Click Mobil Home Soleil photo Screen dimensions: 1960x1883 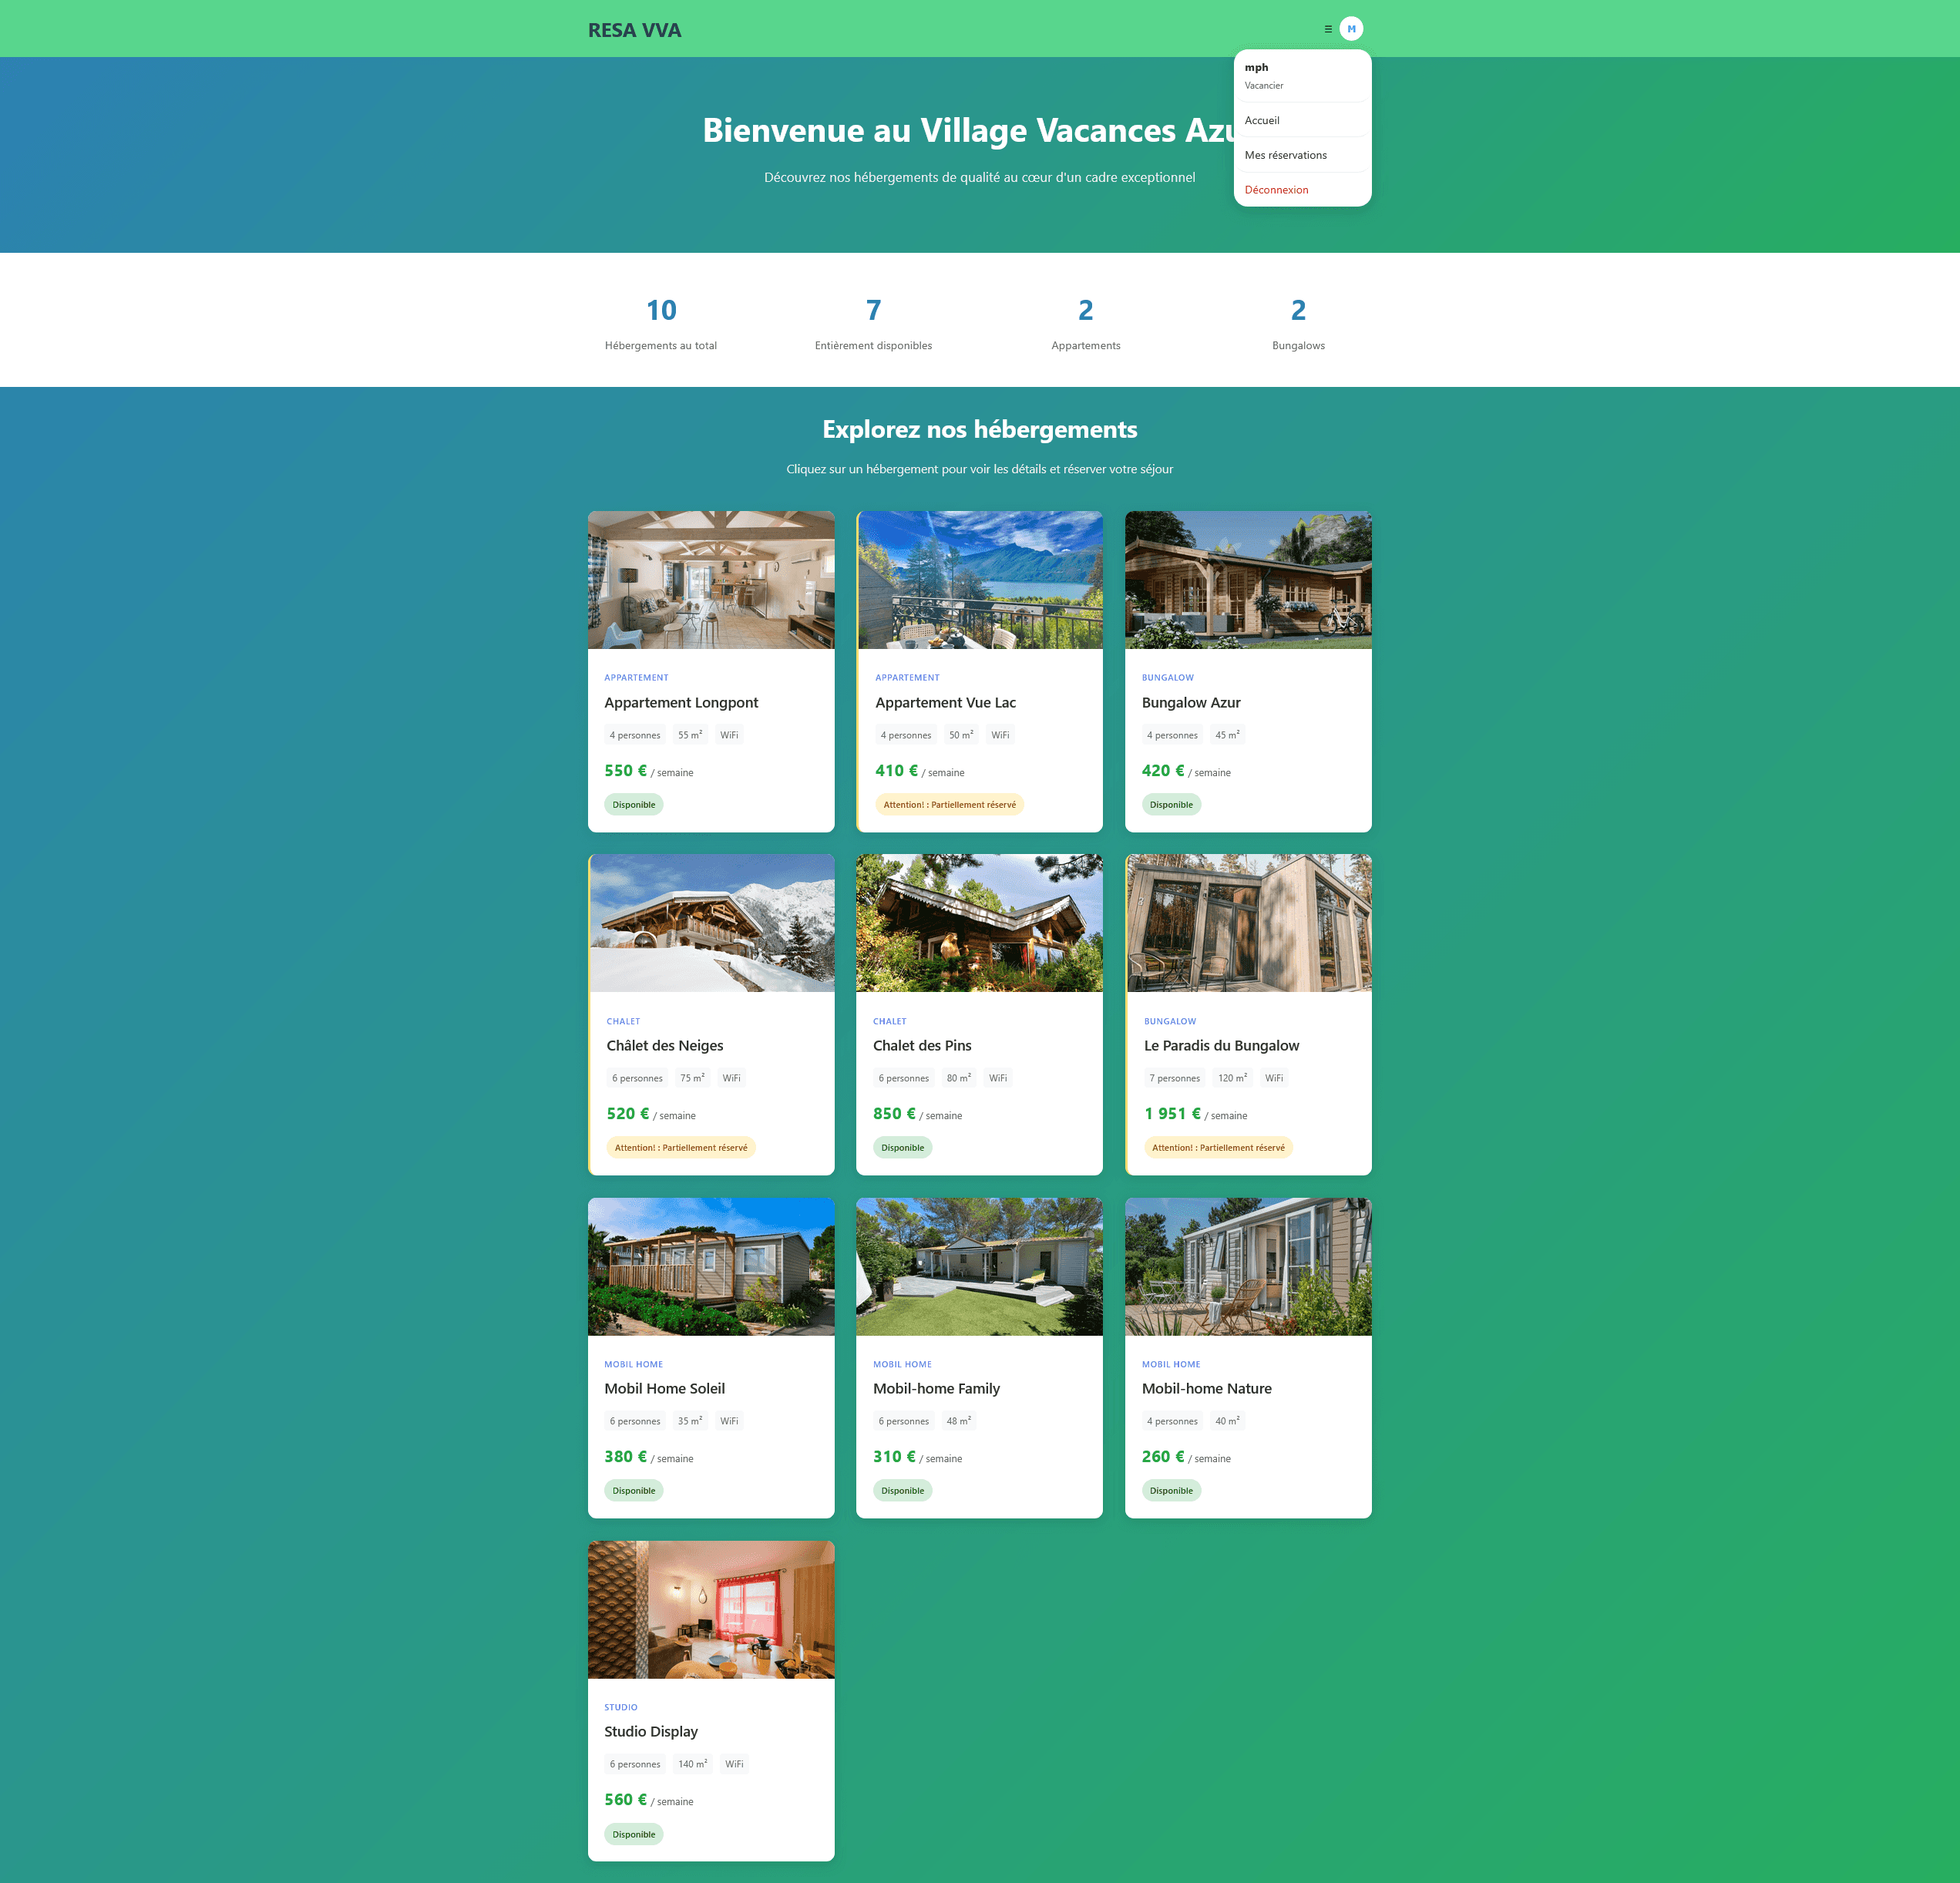[x=711, y=1266]
